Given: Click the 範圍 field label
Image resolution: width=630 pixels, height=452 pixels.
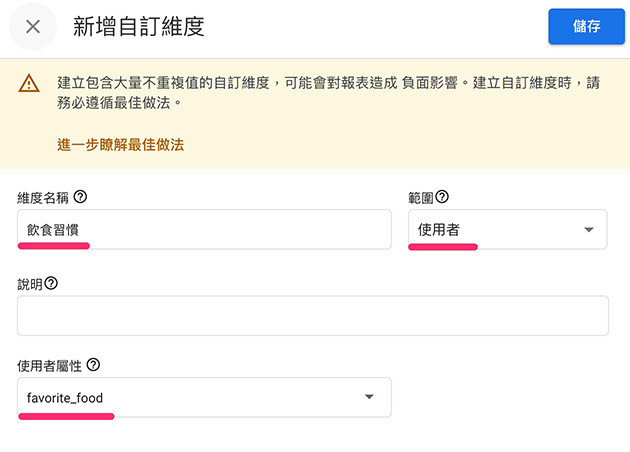Looking at the screenshot, I should click(x=420, y=198).
